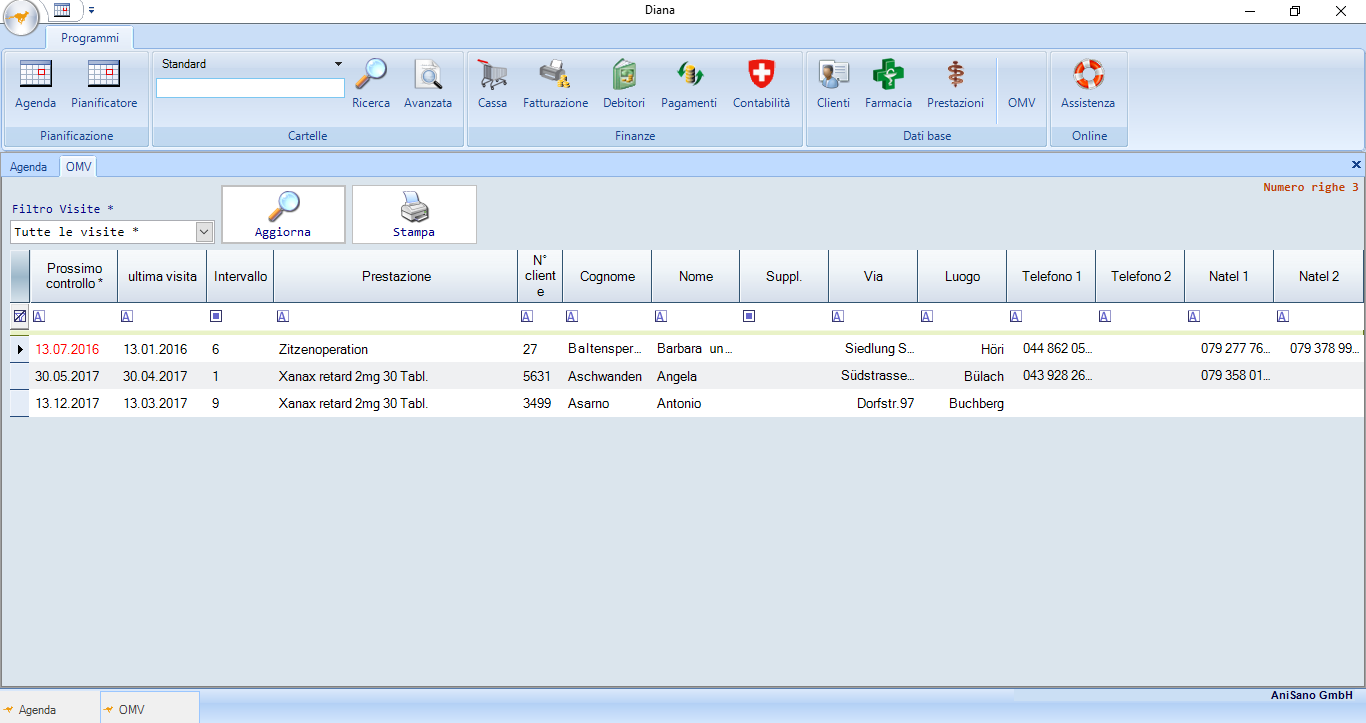1366x723 pixels.
Task: Click the Cartelle search input field
Action: (x=250, y=88)
